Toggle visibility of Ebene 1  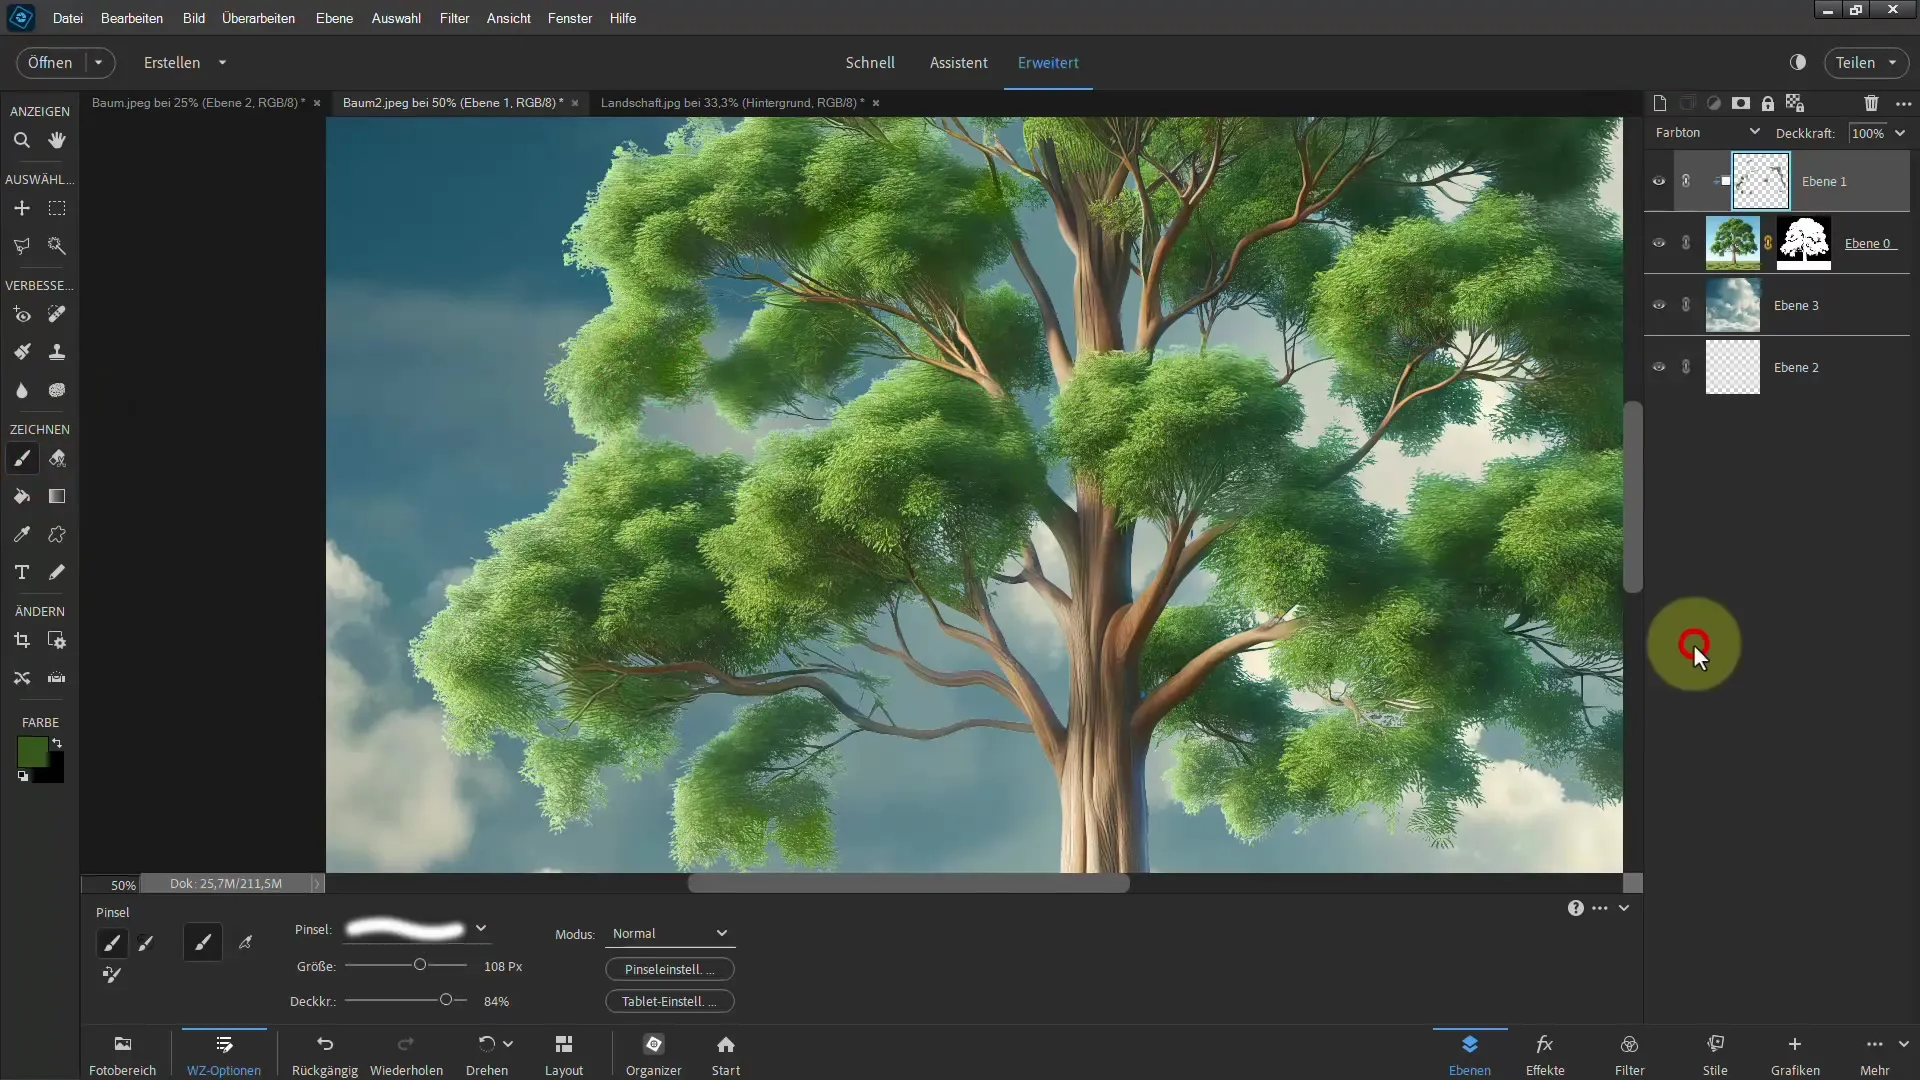point(1660,181)
